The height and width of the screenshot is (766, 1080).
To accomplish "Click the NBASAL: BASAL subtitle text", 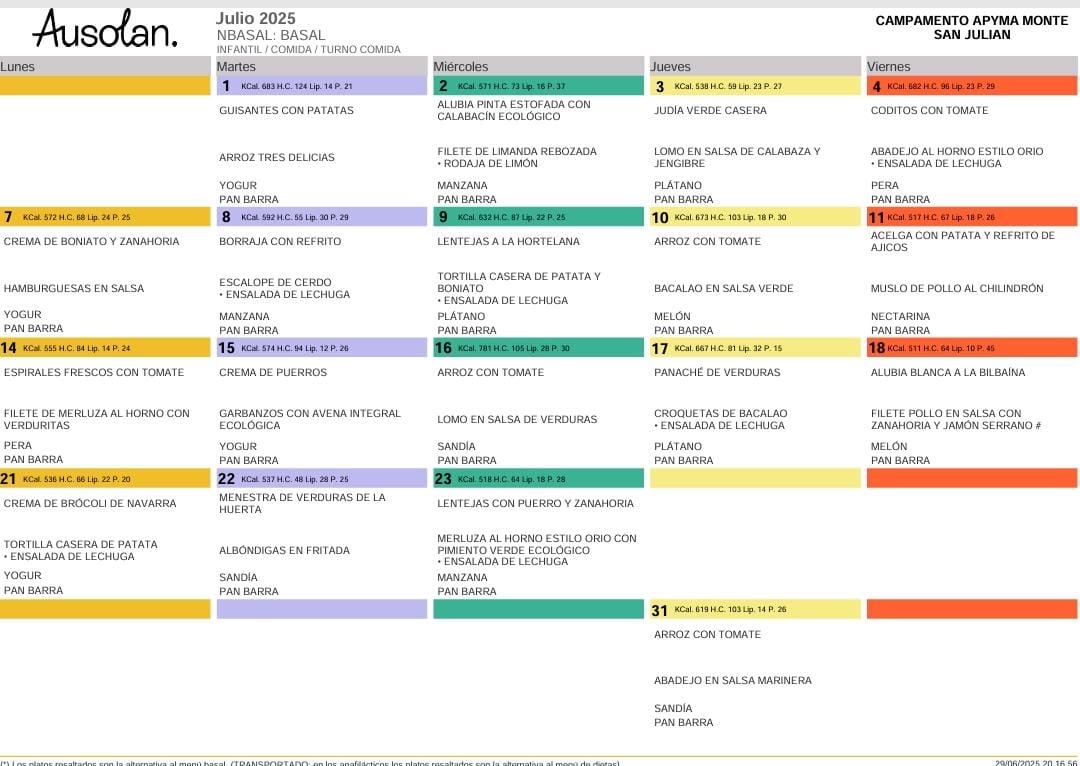I will click(x=271, y=36).
